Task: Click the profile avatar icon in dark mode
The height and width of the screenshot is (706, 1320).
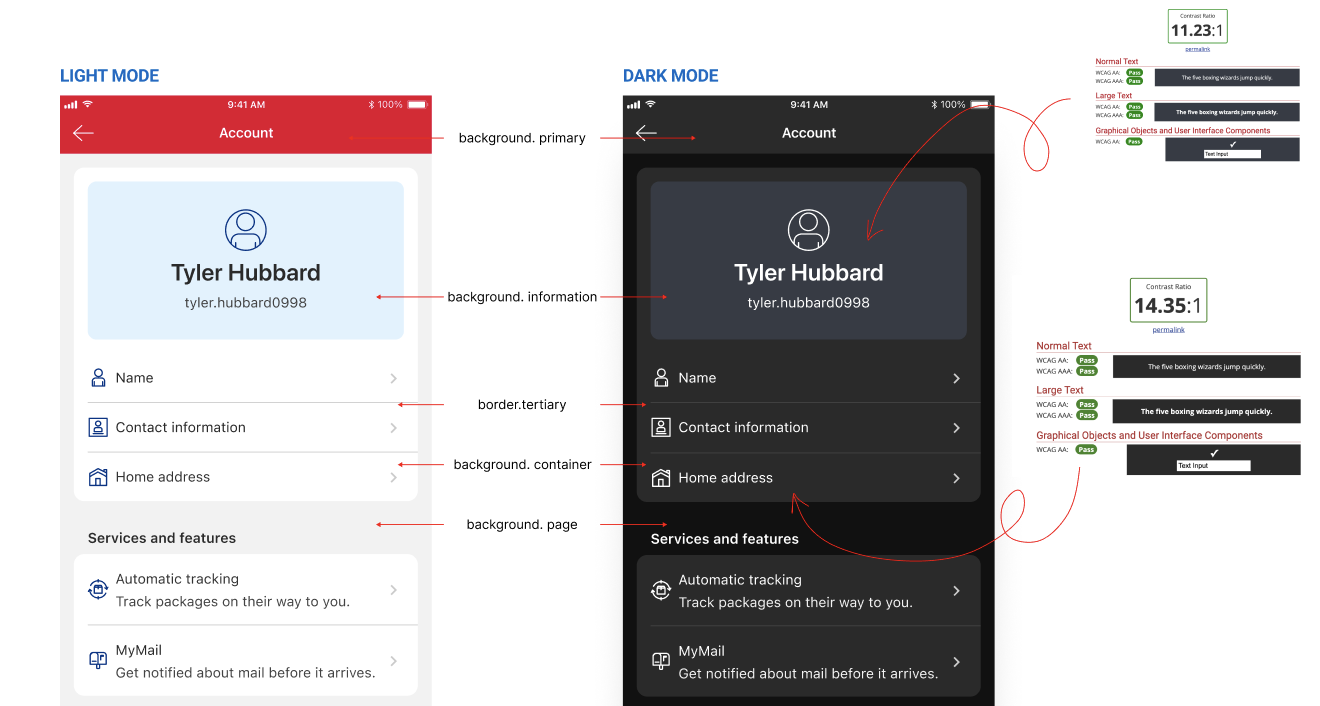Action: pos(808,230)
